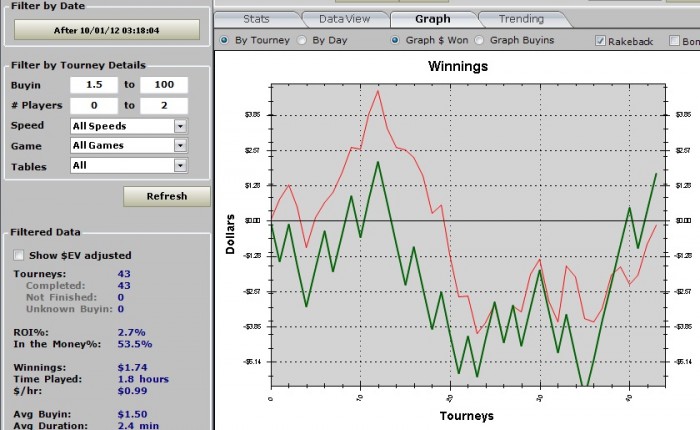Enable Show $EV adjusted checkbox
The image size is (700, 430).
18,255
